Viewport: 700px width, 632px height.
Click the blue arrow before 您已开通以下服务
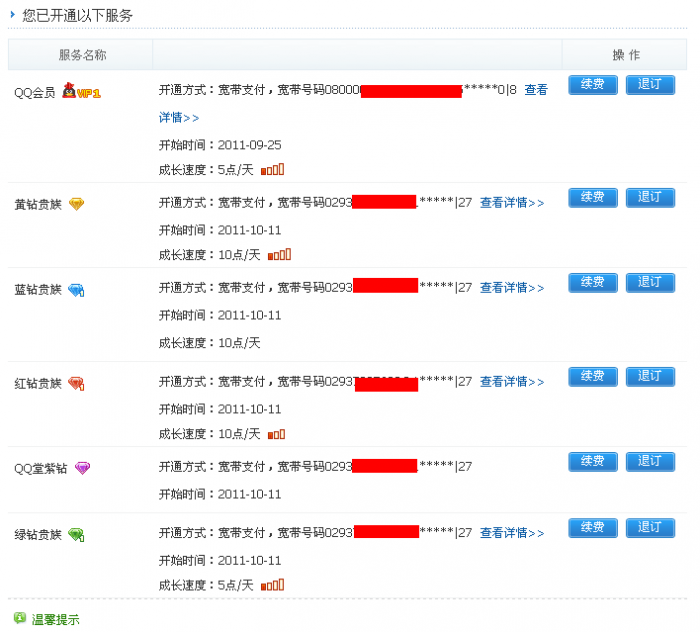click(x=13, y=15)
